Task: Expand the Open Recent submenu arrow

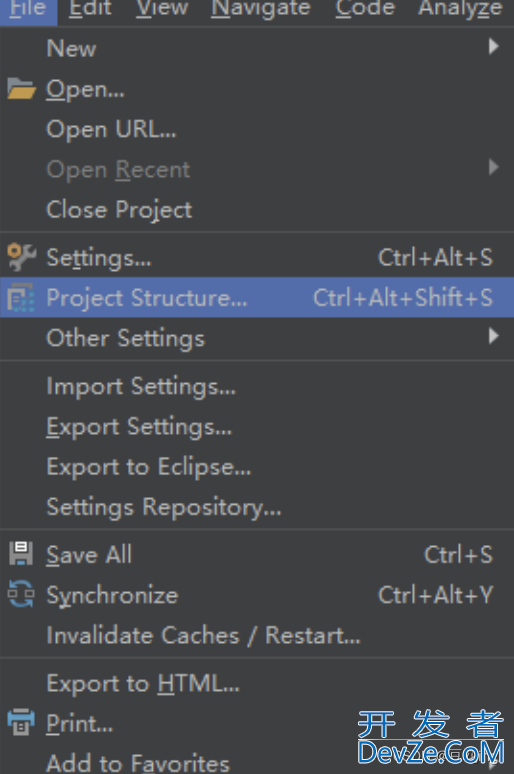Action: [x=493, y=167]
